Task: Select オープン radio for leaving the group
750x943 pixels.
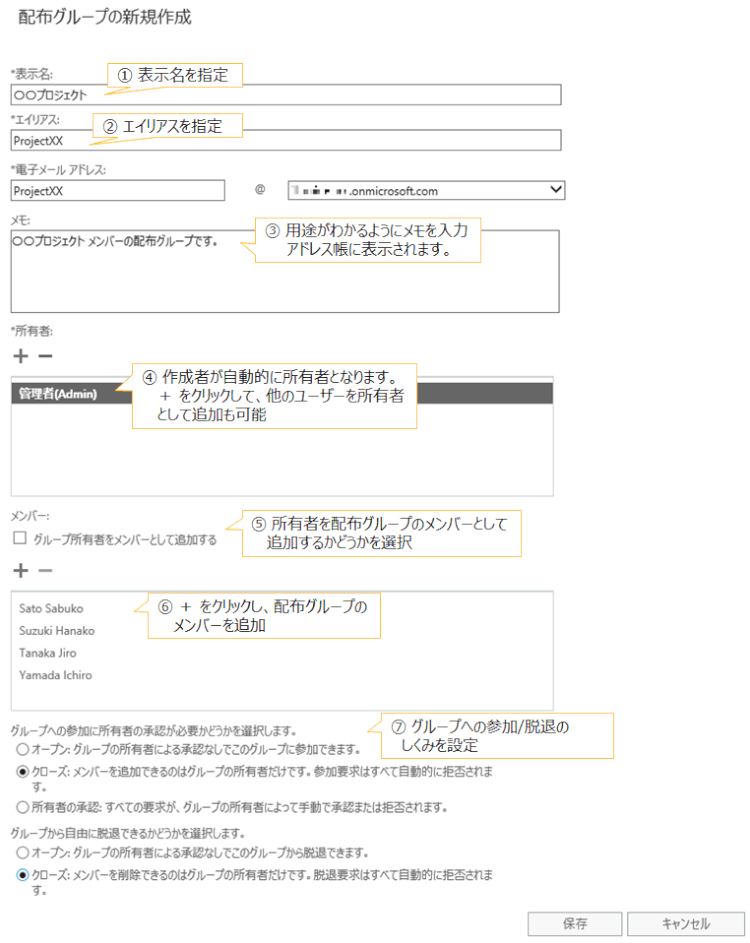Action: click(x=23, y=853)
